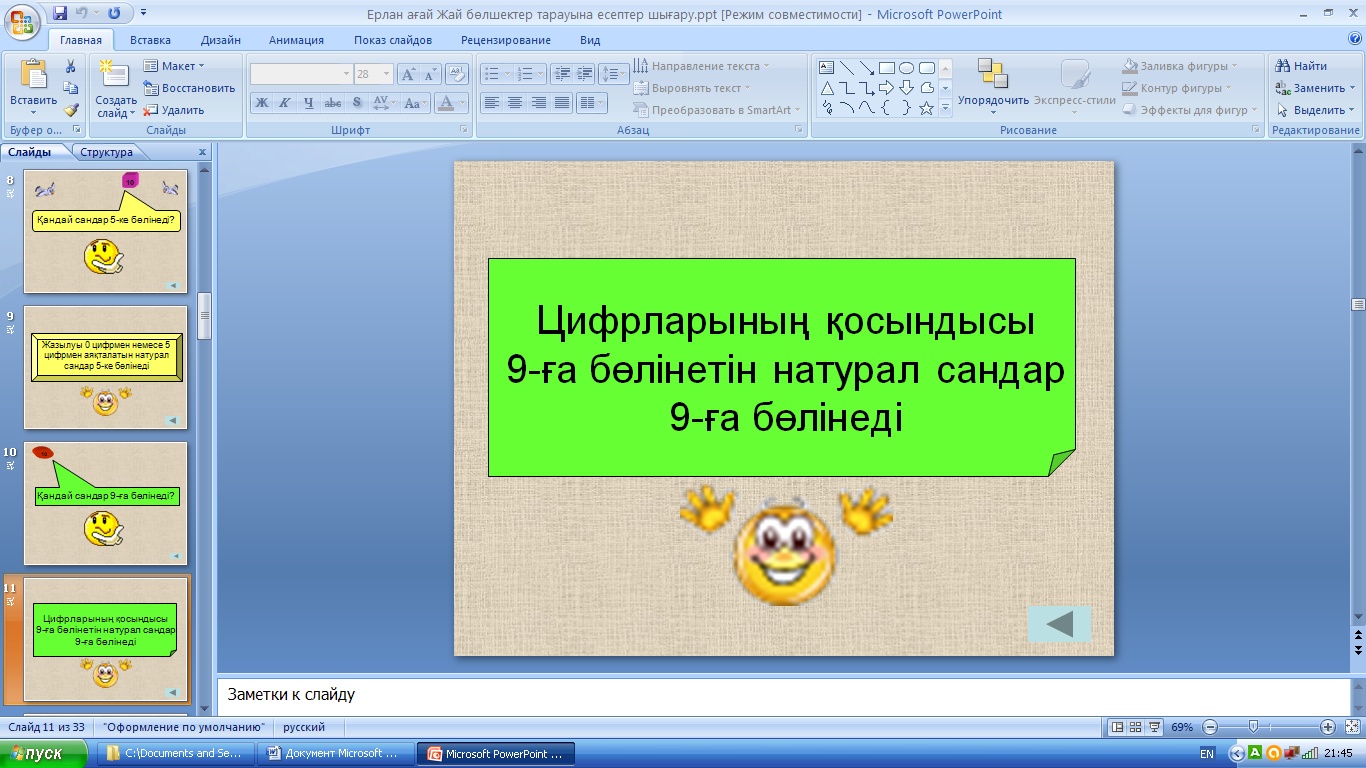Click the Save icon in quick access toolbar
This screenshot has width=1366, height=768.
click(x=61, y=13)
